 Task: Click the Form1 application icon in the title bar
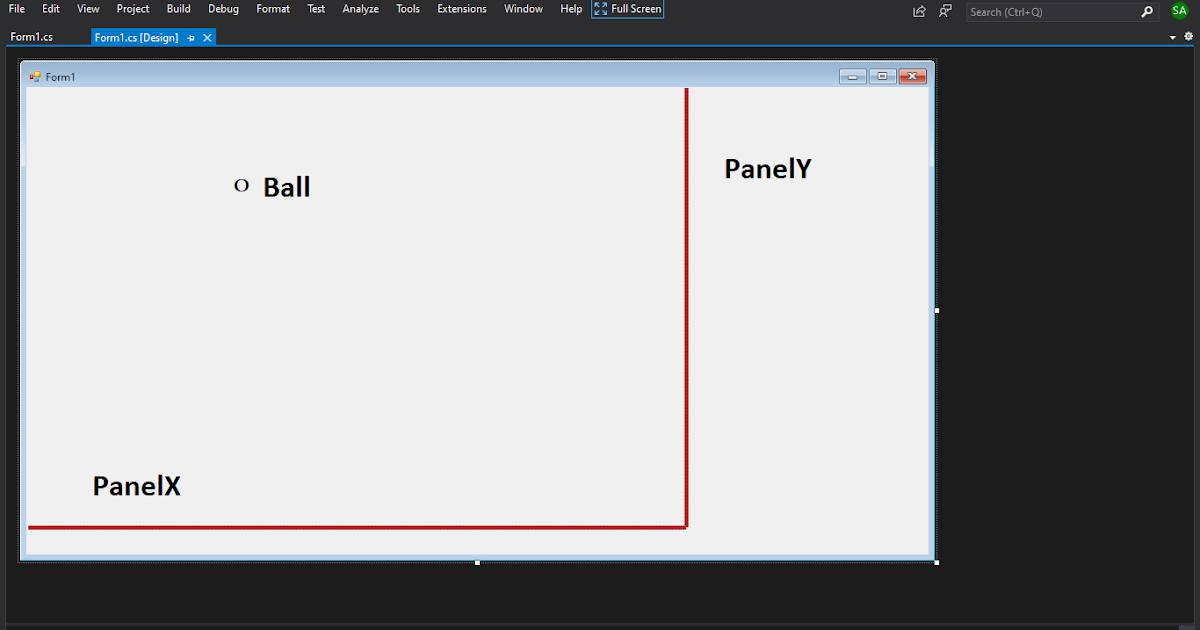tap(33, 76)
